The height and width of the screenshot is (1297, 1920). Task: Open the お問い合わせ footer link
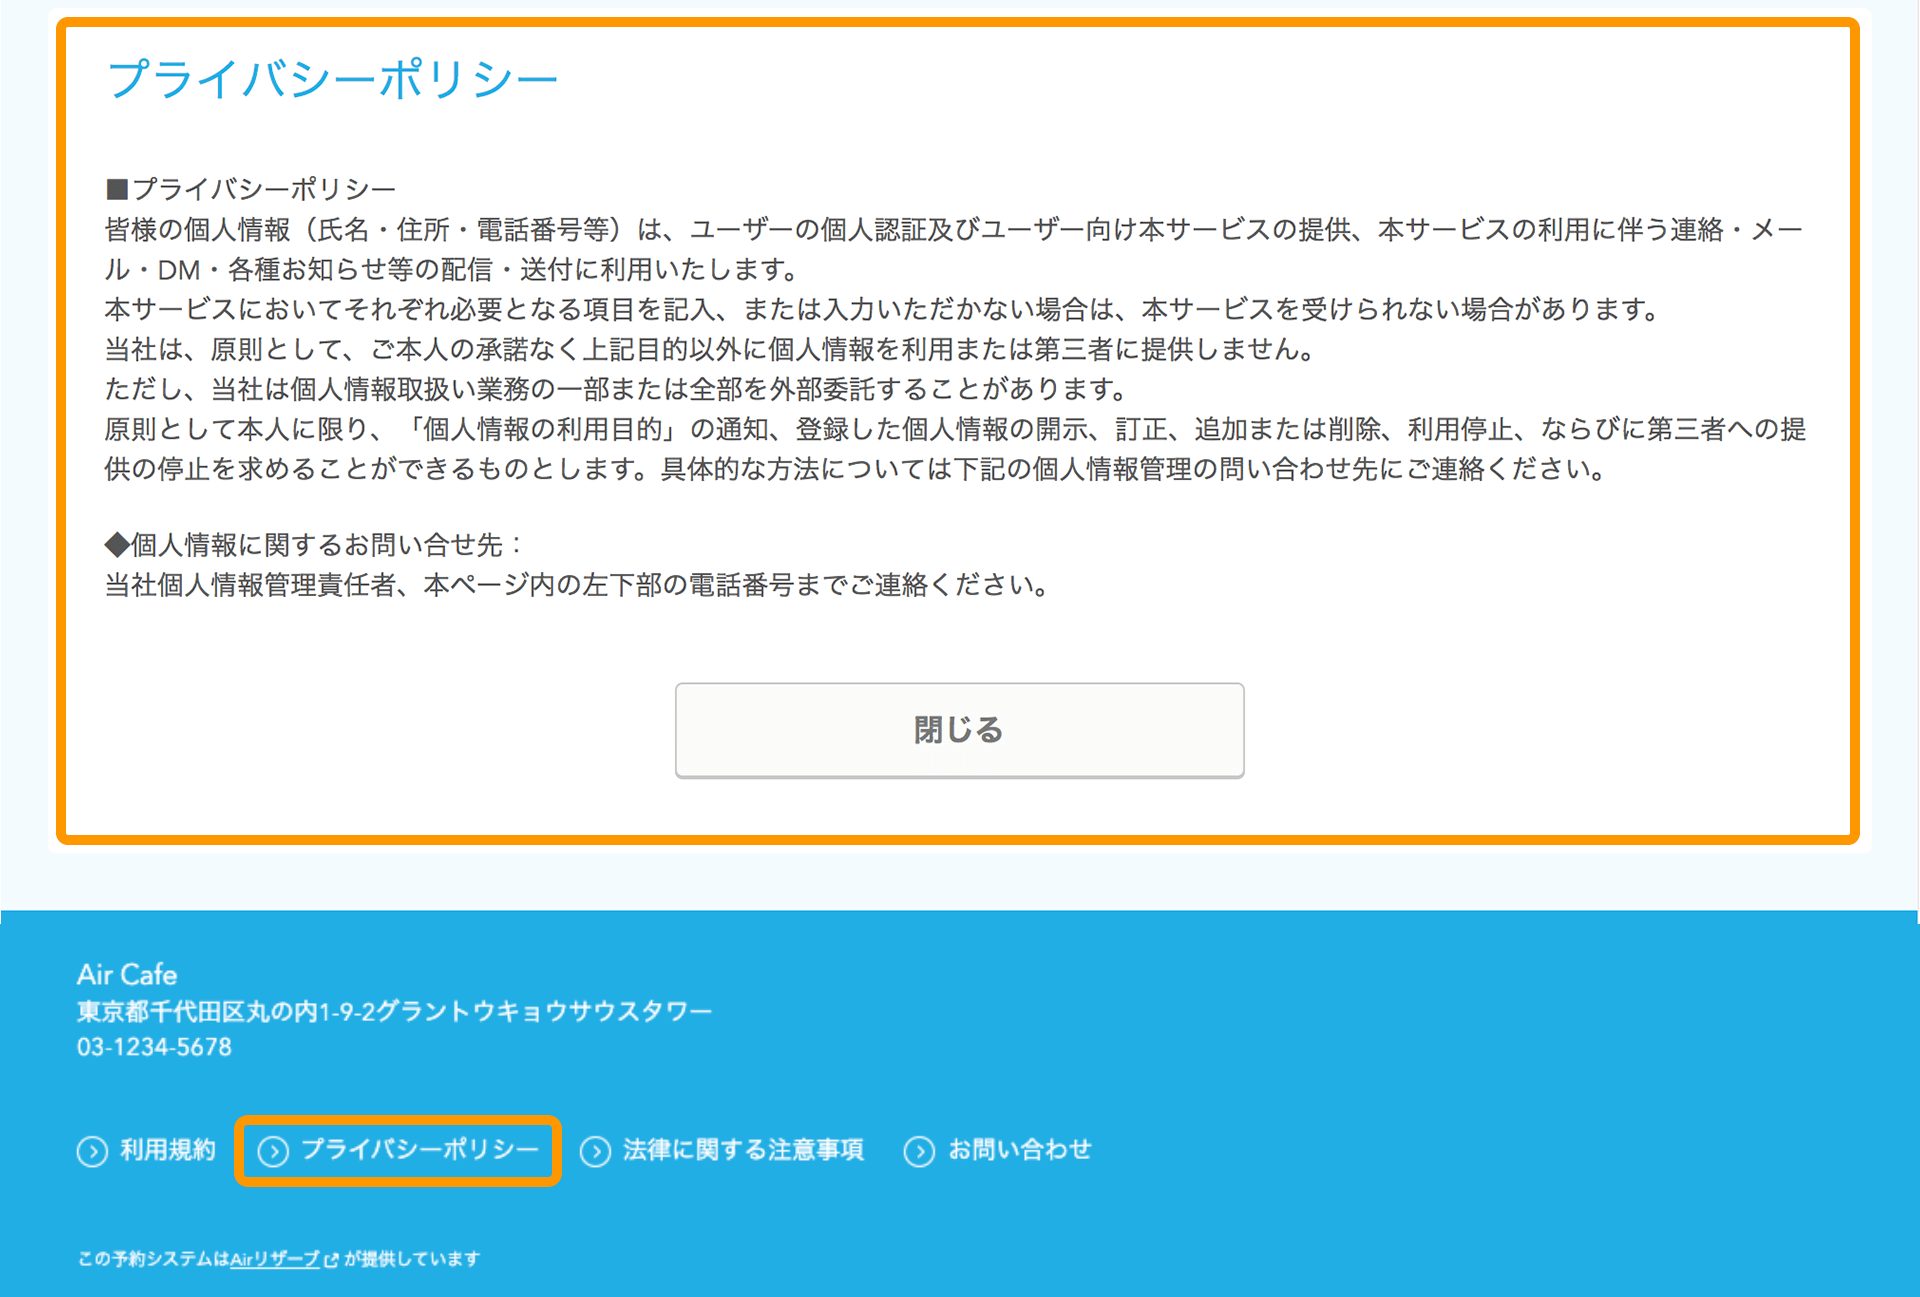998,1150
